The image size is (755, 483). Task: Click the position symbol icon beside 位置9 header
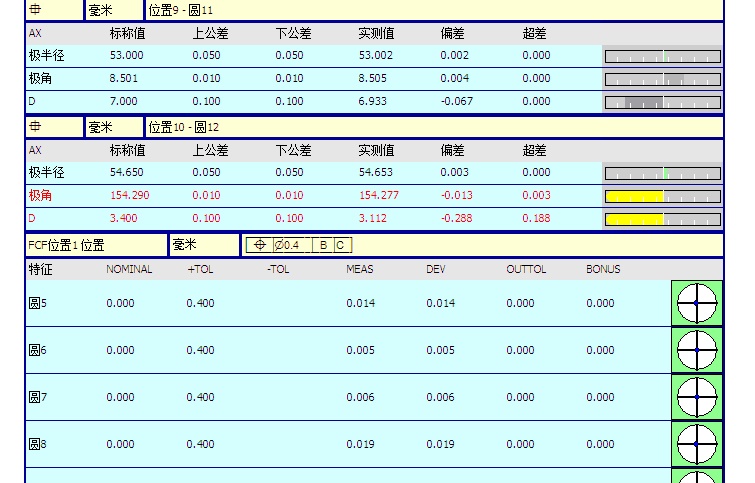(35, 10)
